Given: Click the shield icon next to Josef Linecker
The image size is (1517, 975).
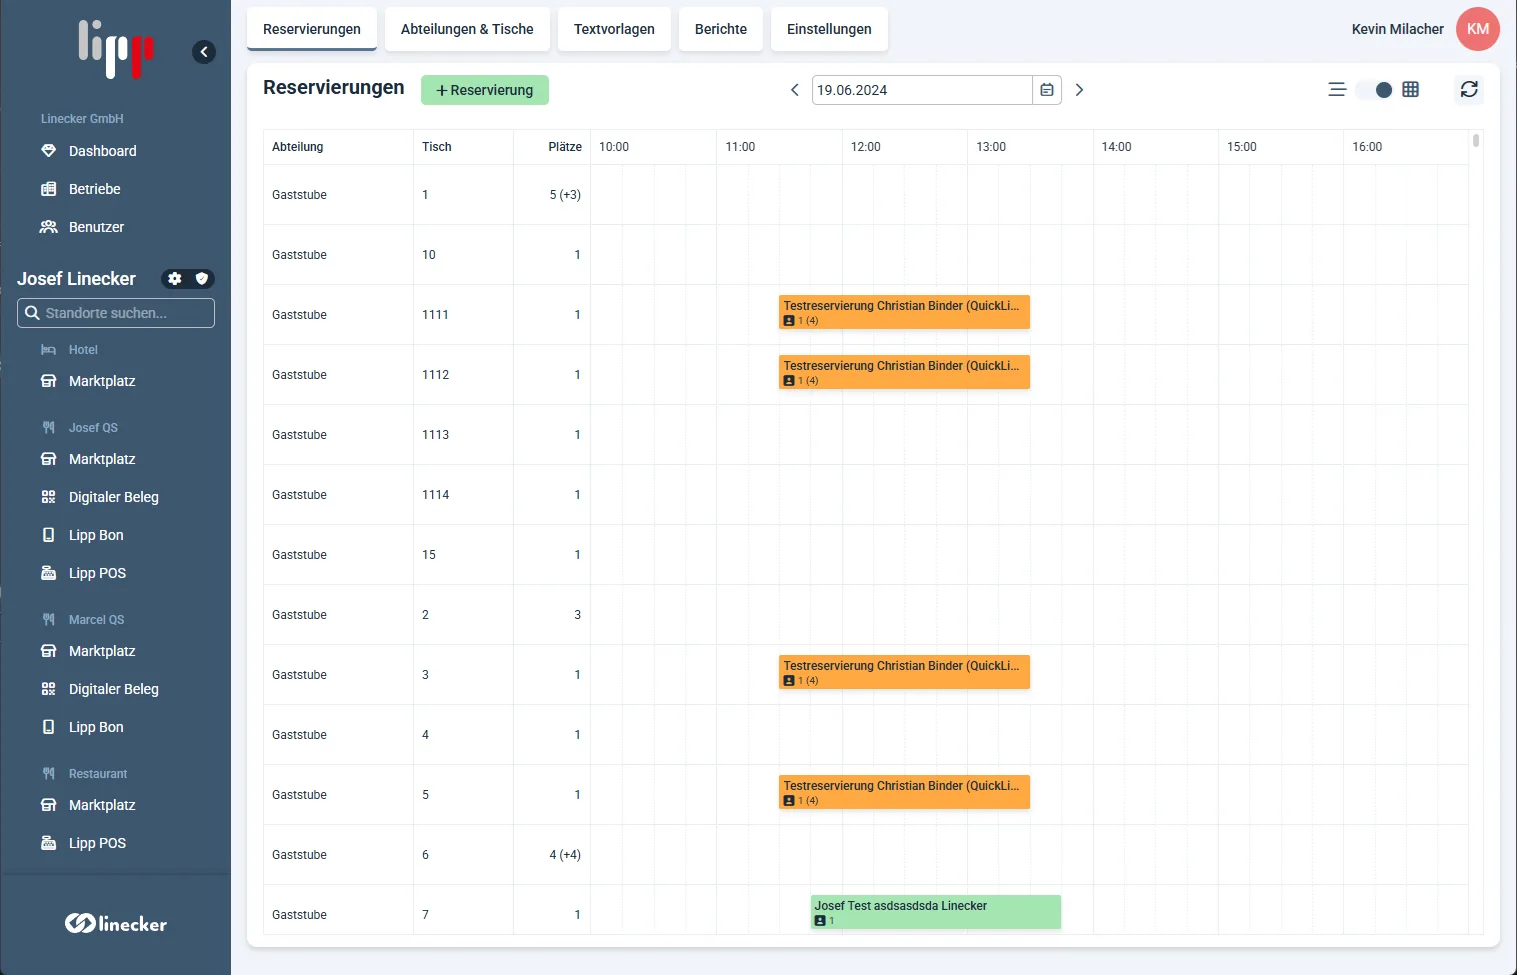Looking at the screenshot, I should click(202, 279).
